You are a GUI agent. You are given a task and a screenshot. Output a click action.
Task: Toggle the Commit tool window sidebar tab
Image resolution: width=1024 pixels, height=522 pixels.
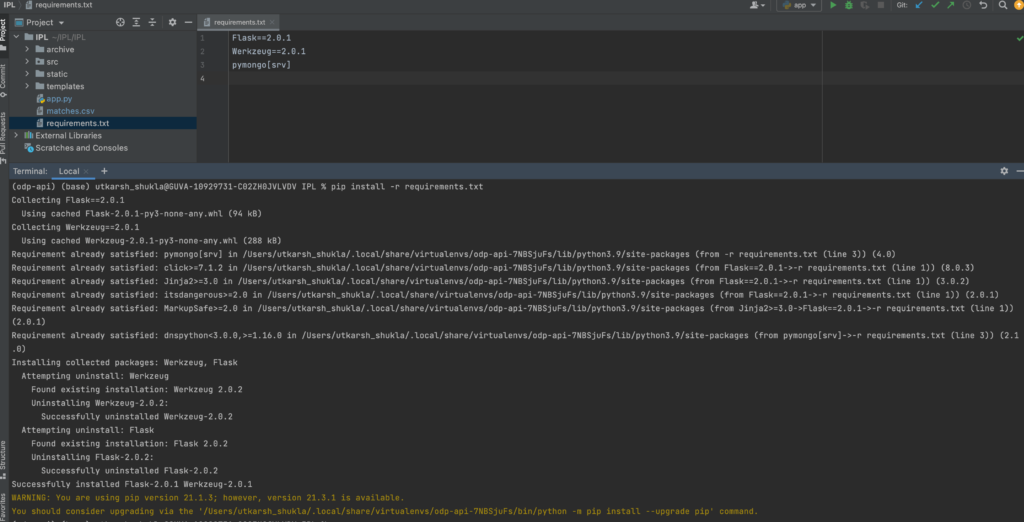click(x=4, y=76)
